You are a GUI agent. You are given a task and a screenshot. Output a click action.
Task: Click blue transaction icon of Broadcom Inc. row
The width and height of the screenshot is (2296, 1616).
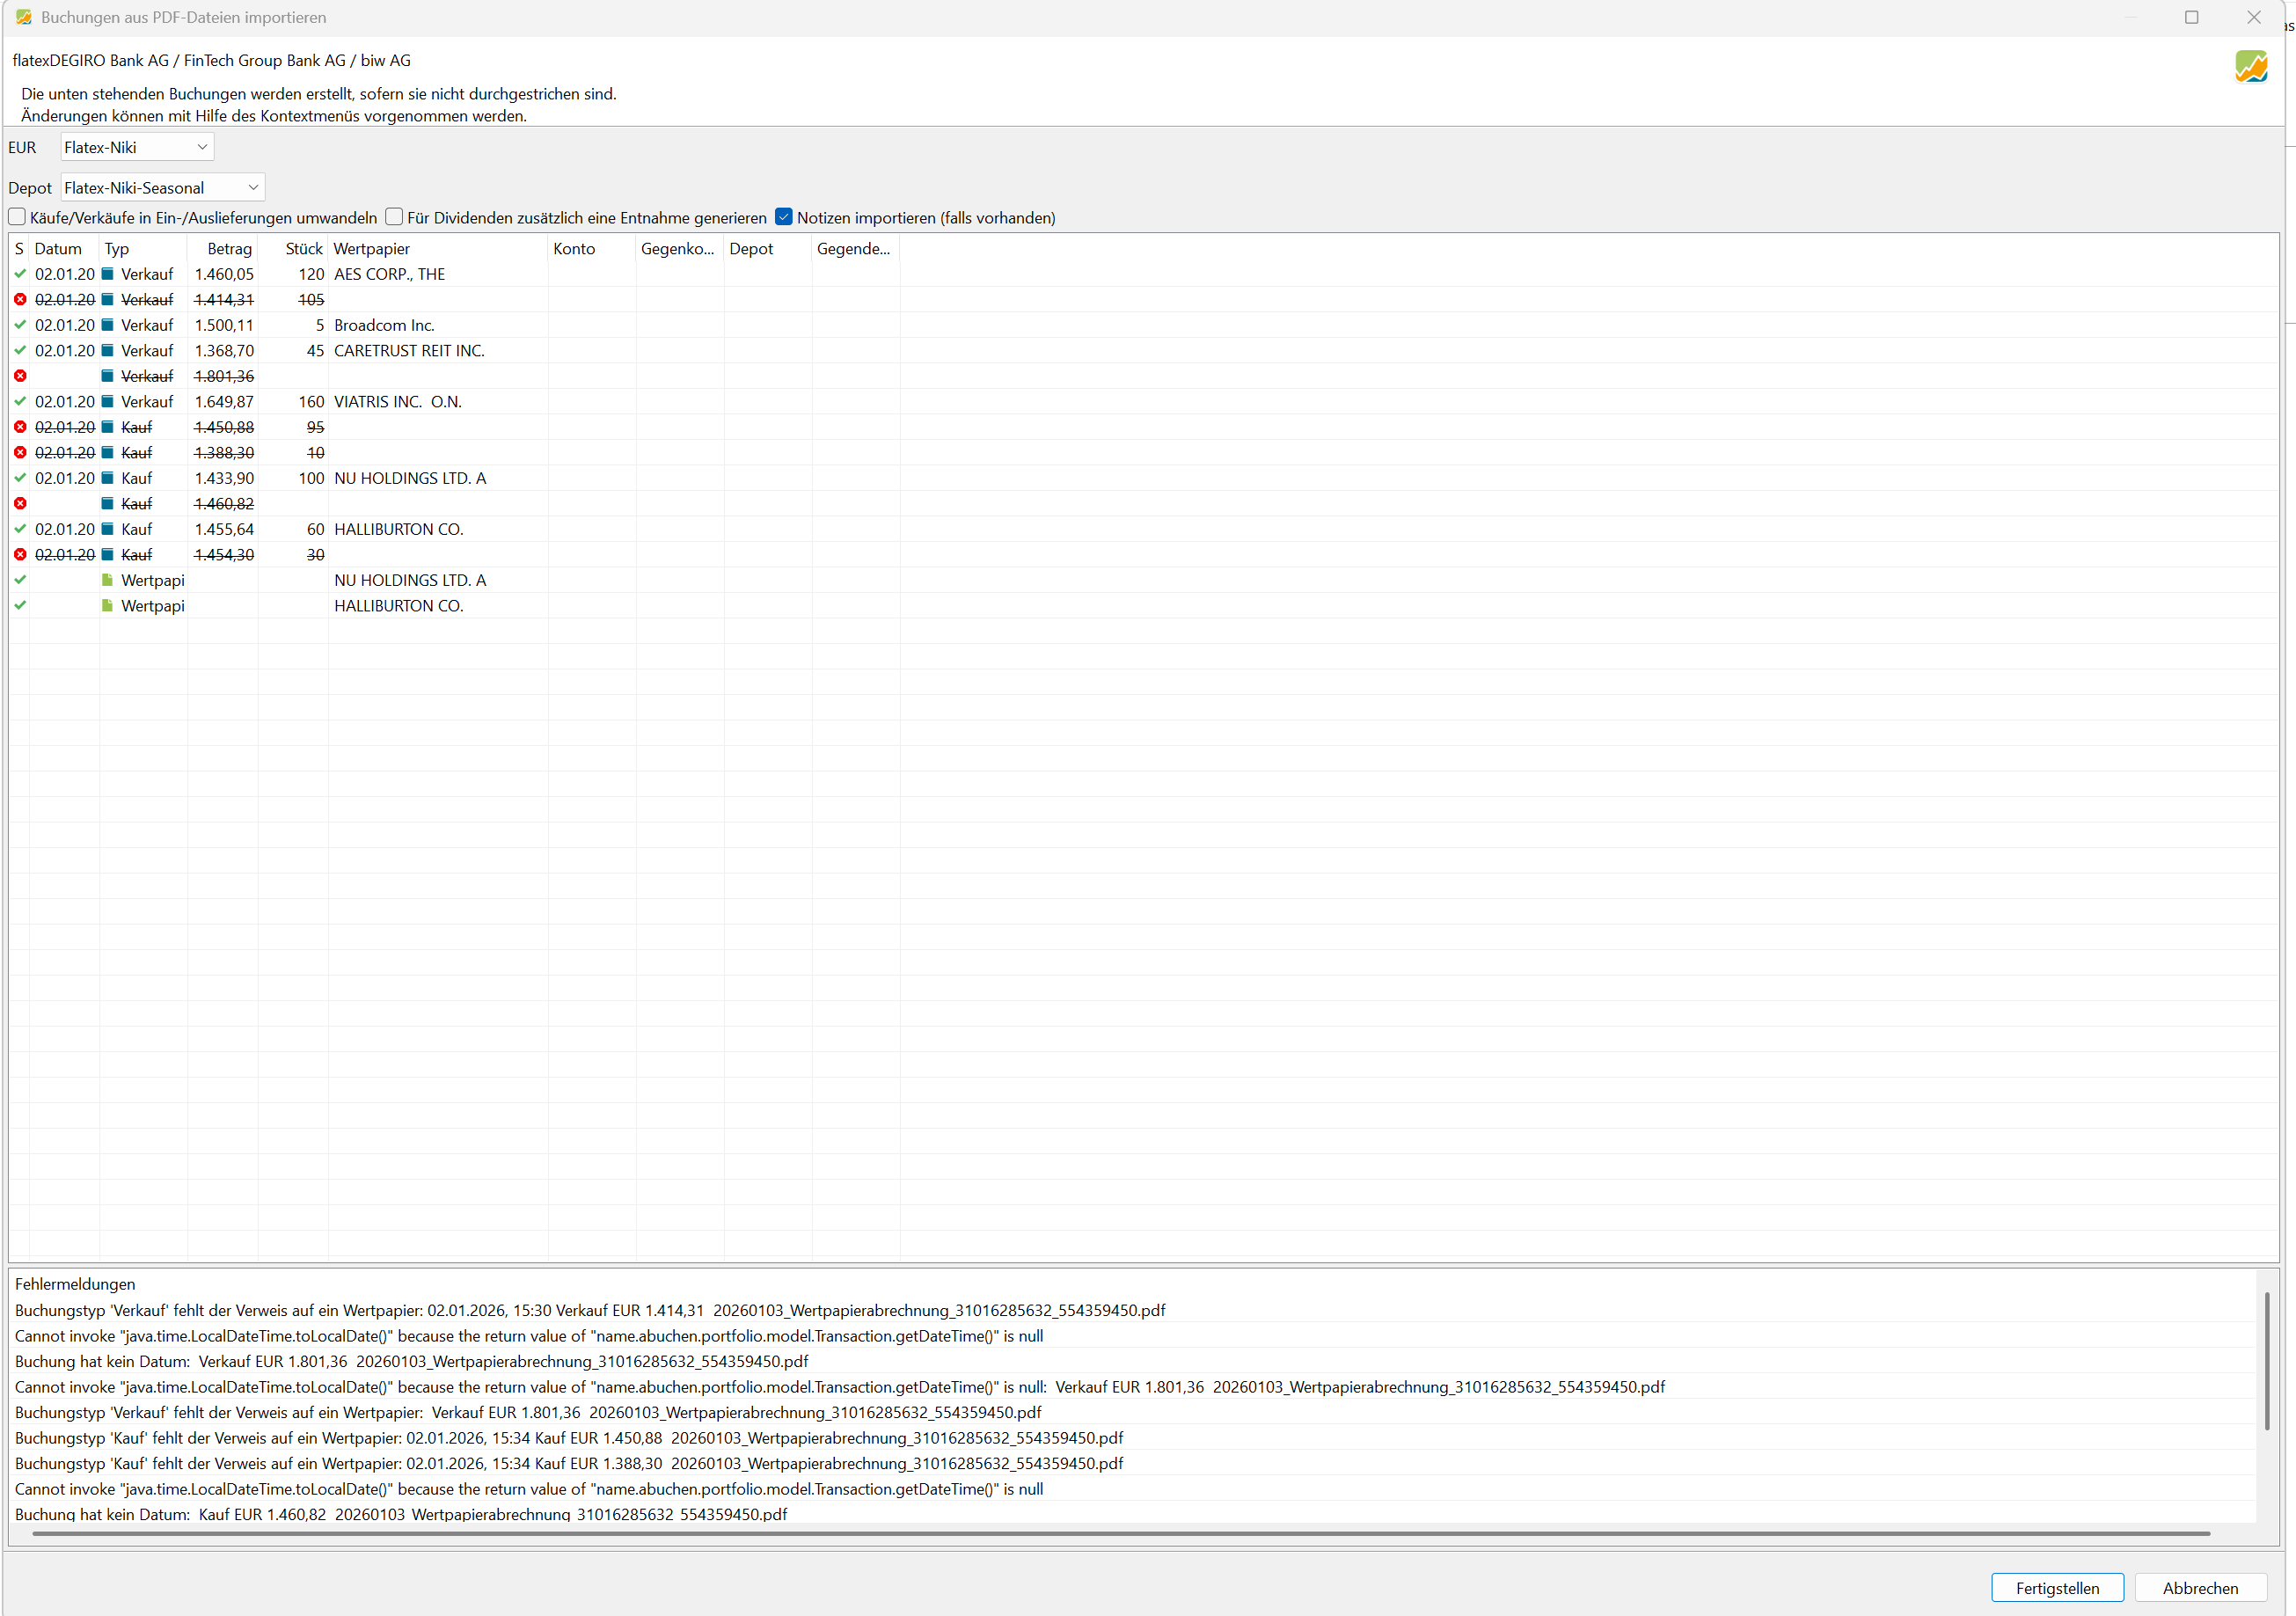pos(107,325)
